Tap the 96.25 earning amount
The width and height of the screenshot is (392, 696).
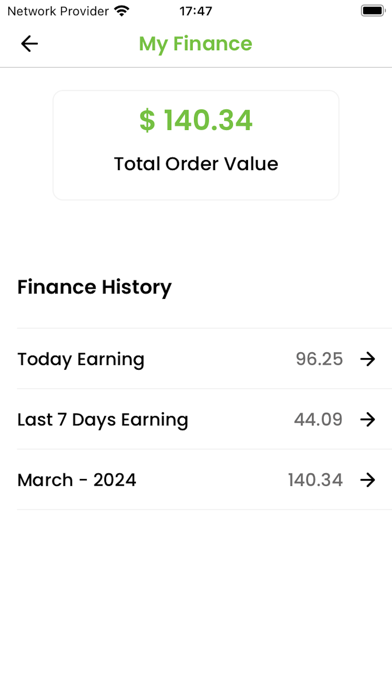click(319, 359)
